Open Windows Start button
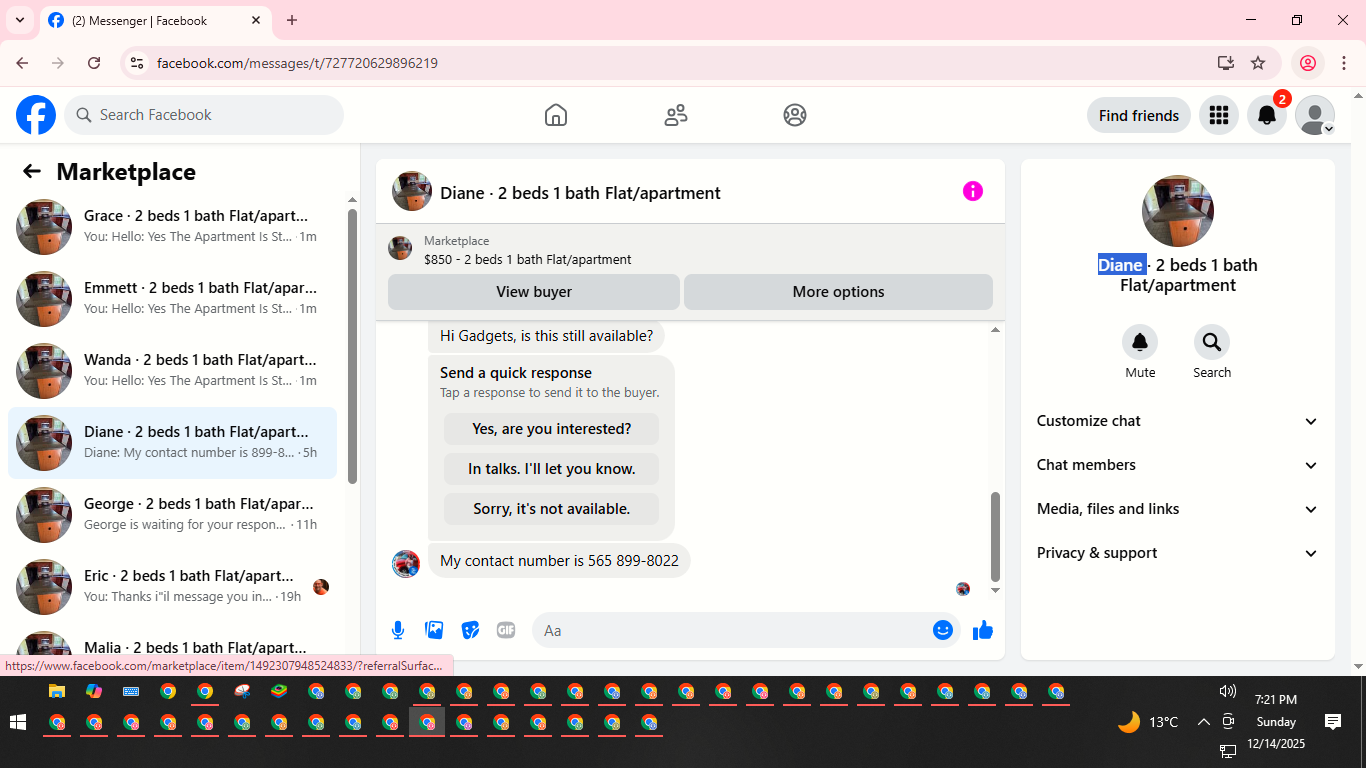The image size is (1366, 768). 17,722
